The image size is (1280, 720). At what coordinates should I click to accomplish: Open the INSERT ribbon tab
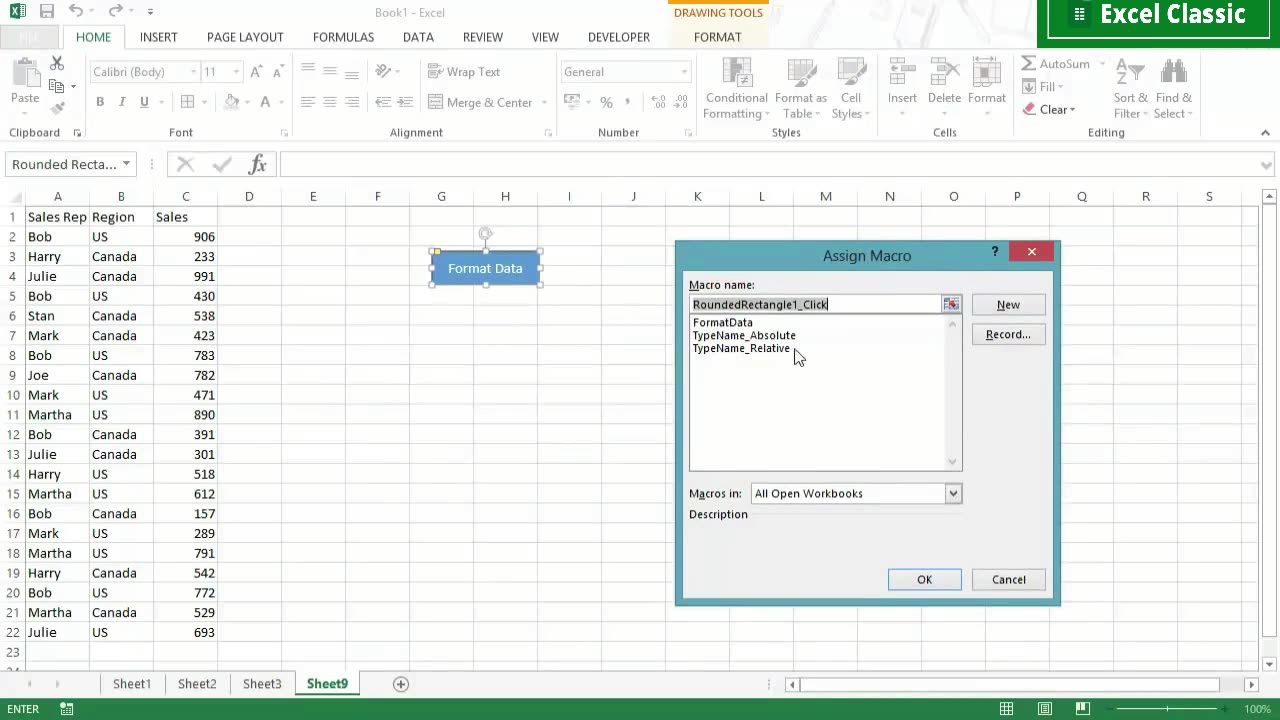[x=159, y=37]
